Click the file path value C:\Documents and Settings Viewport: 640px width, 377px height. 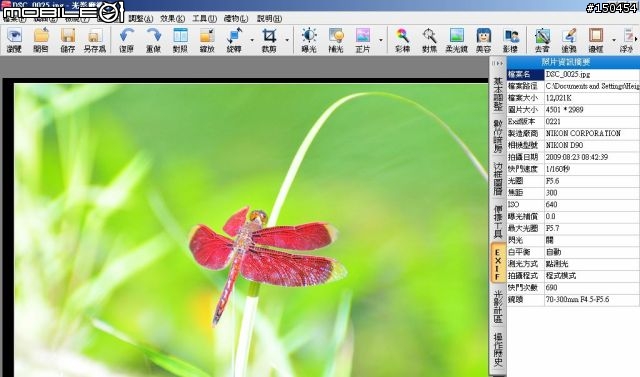tap(592, 86)
